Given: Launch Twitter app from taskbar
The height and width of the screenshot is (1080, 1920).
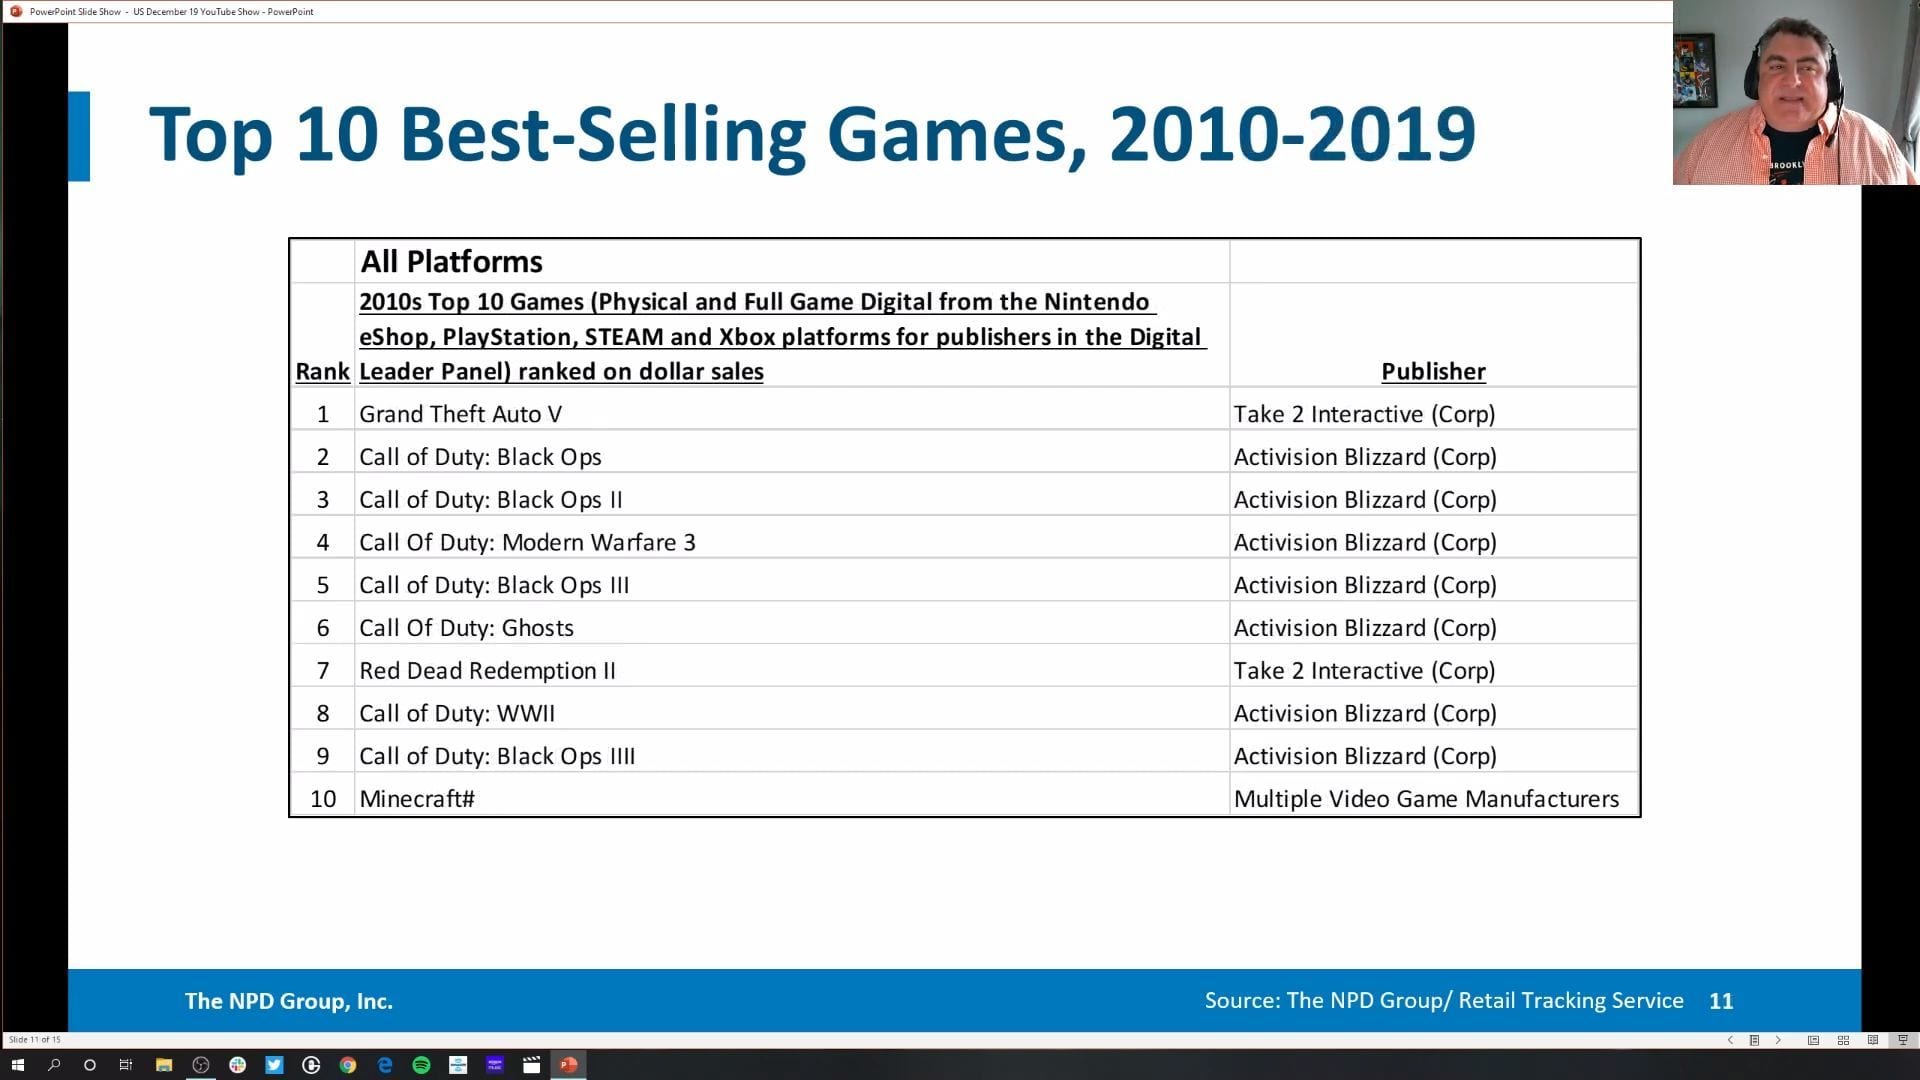Looking at the screenshot, I should [274, 1065].
